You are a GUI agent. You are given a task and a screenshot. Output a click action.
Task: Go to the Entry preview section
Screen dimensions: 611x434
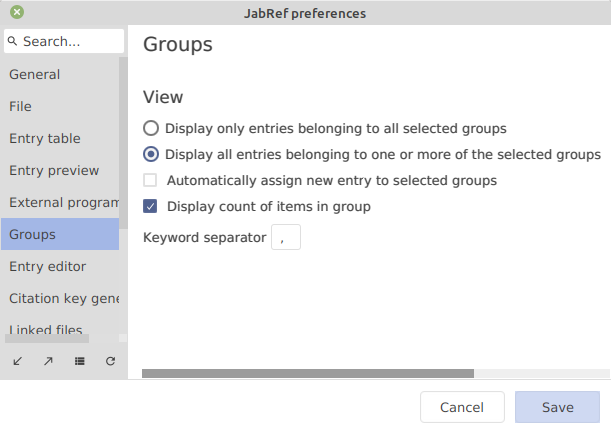click(54, 170)
